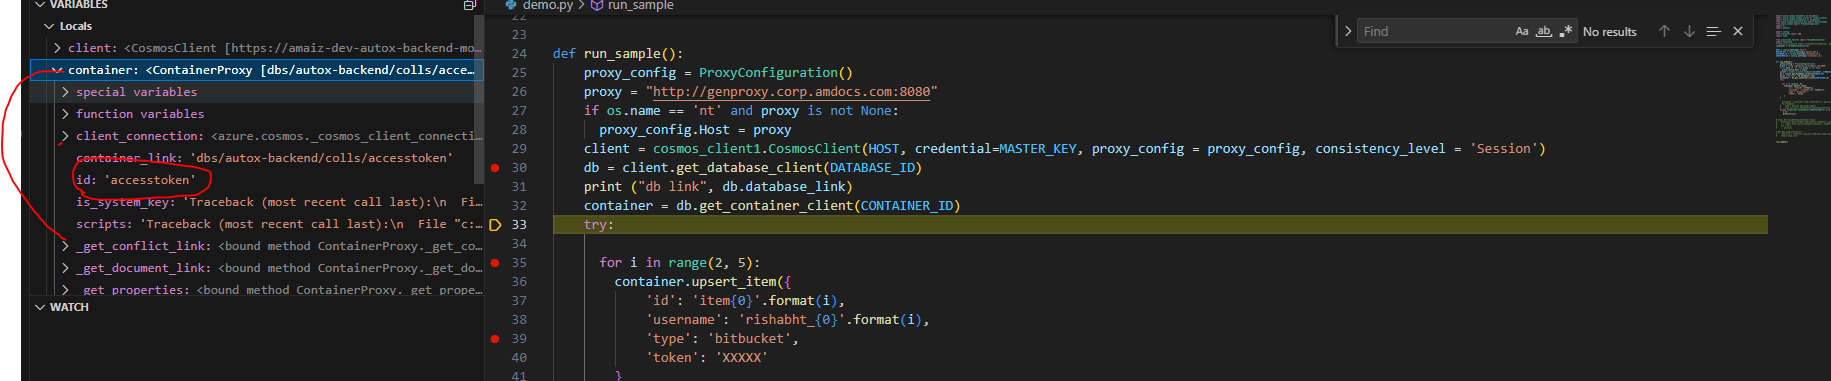The height and width of the screenshot is (381, 1831).
Task: Remove breakpoint on line 30
Action: click(x=495, y=168)
